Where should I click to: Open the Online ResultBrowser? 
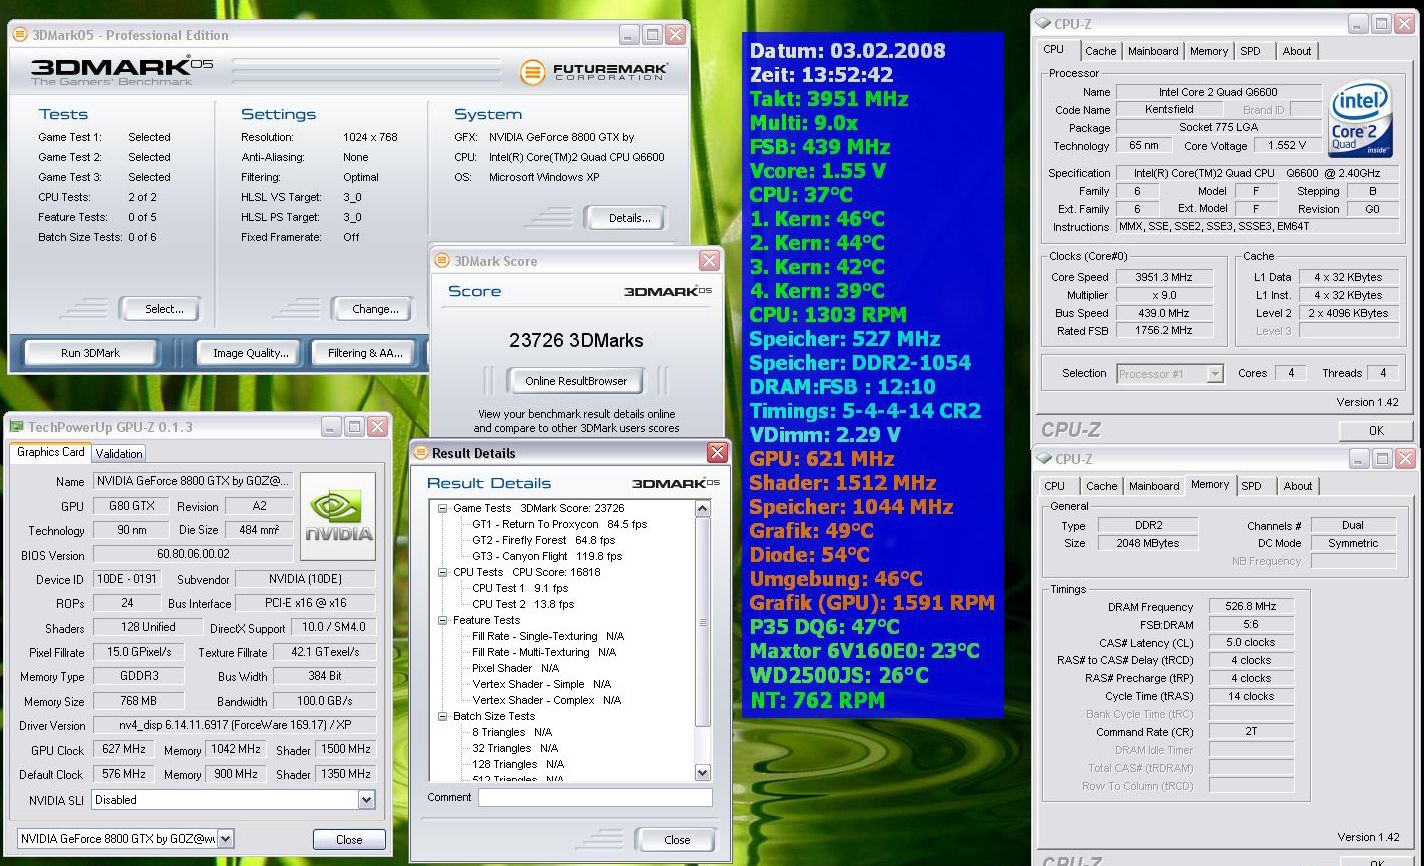[x=576, y=381]
